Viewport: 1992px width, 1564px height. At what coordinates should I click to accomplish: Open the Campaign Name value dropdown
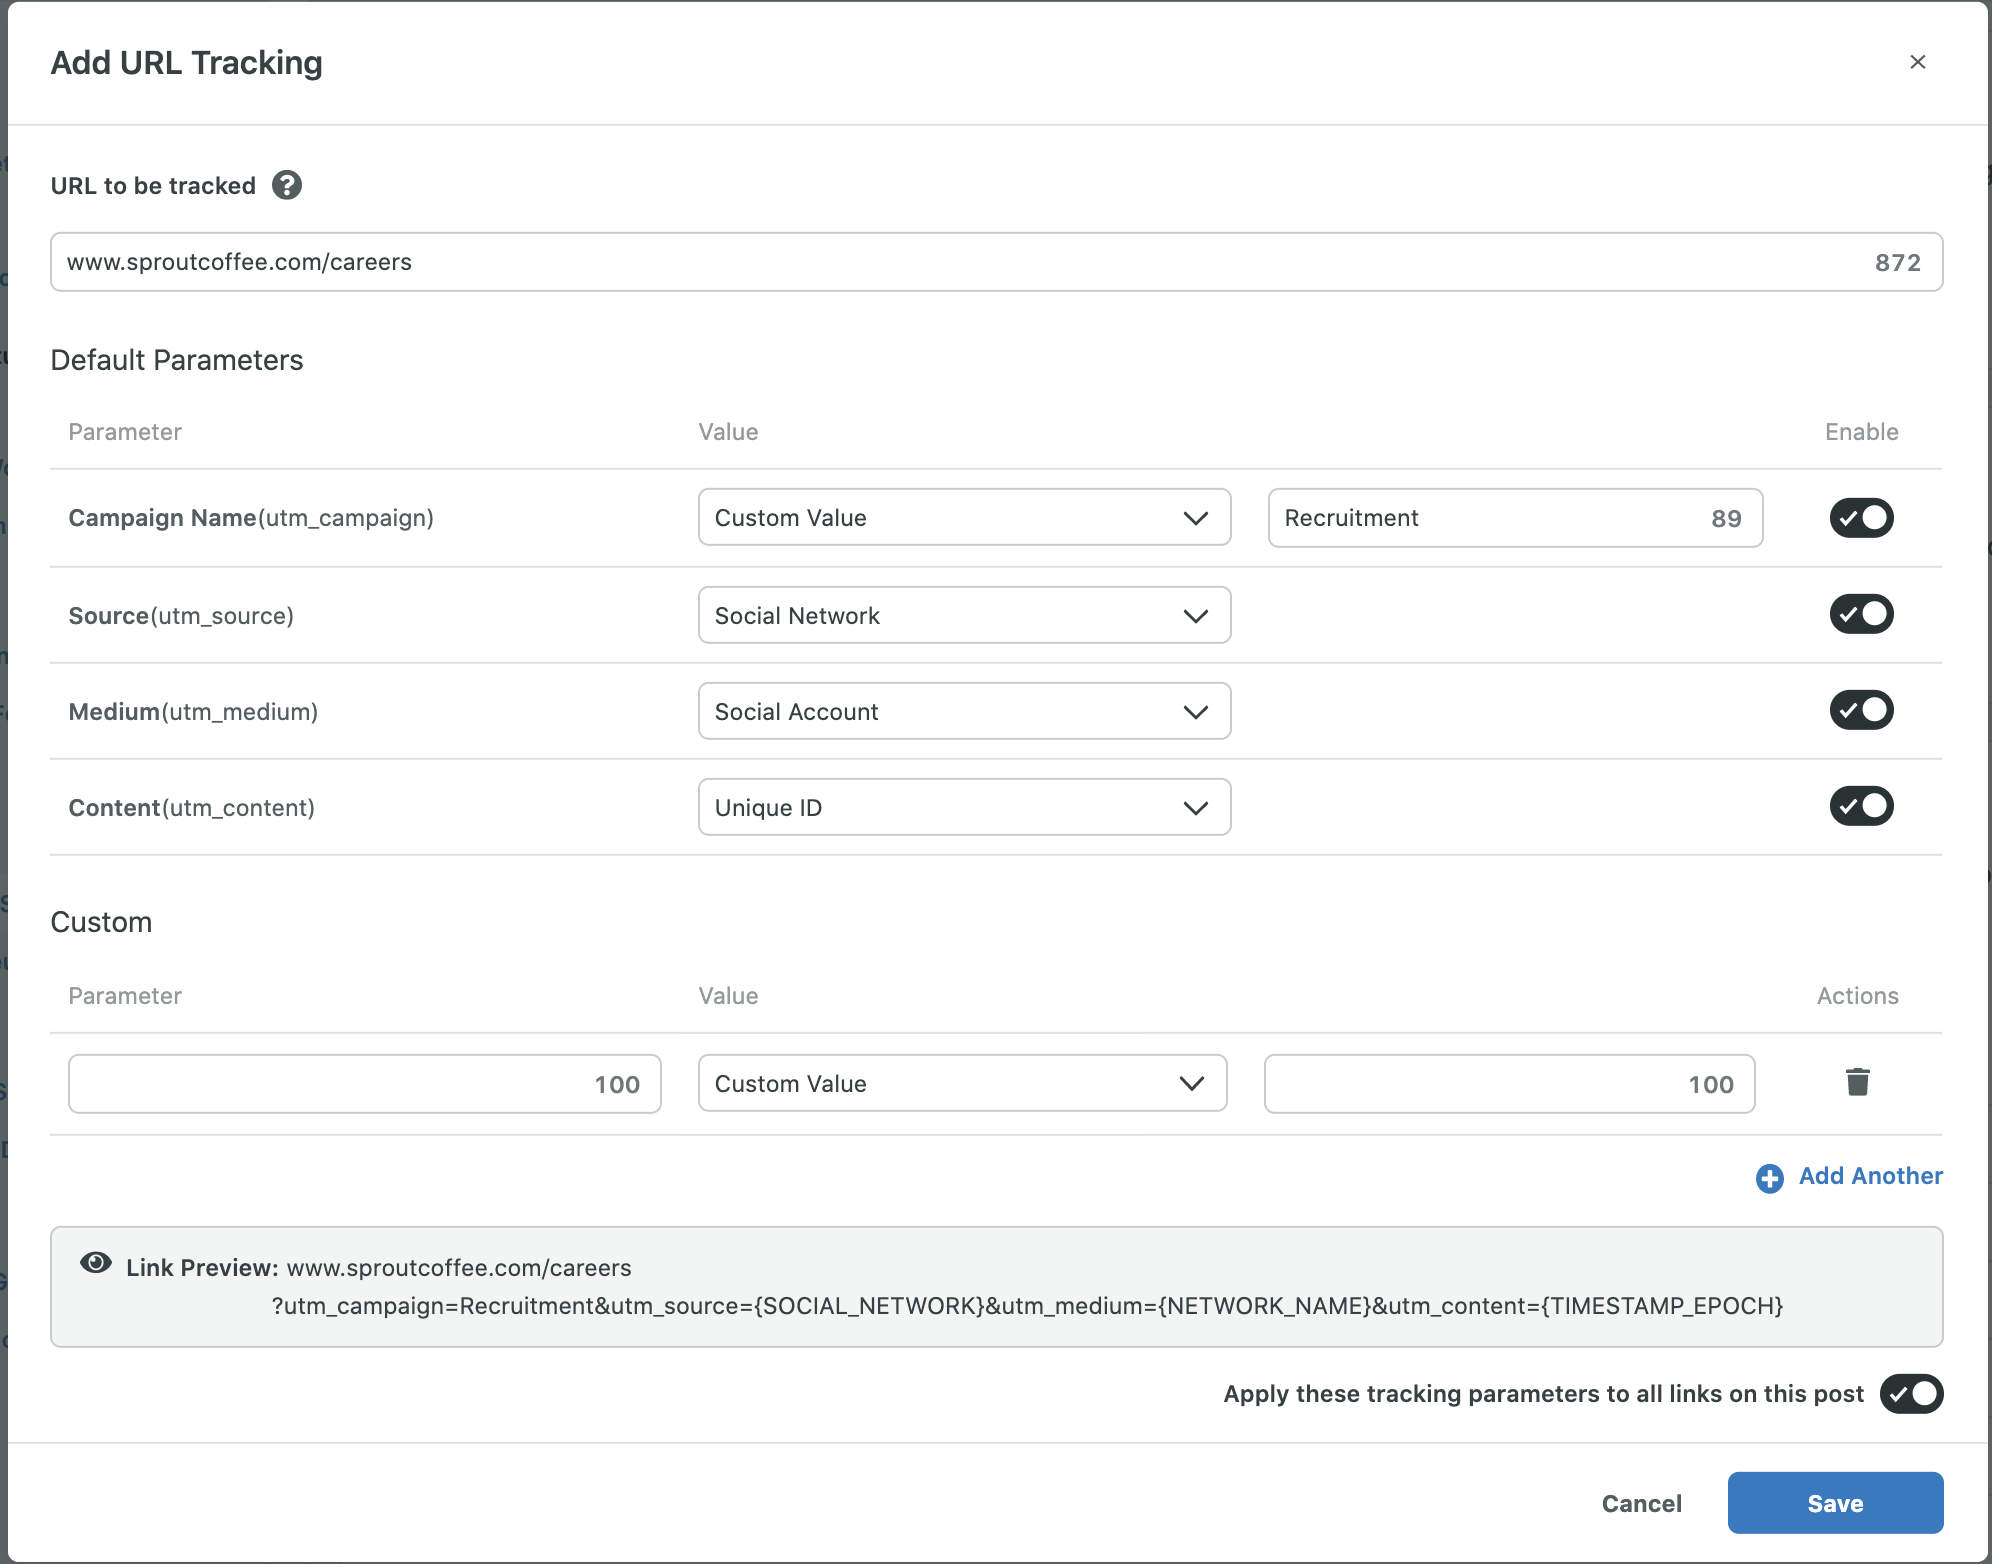(x=963, y=517)
